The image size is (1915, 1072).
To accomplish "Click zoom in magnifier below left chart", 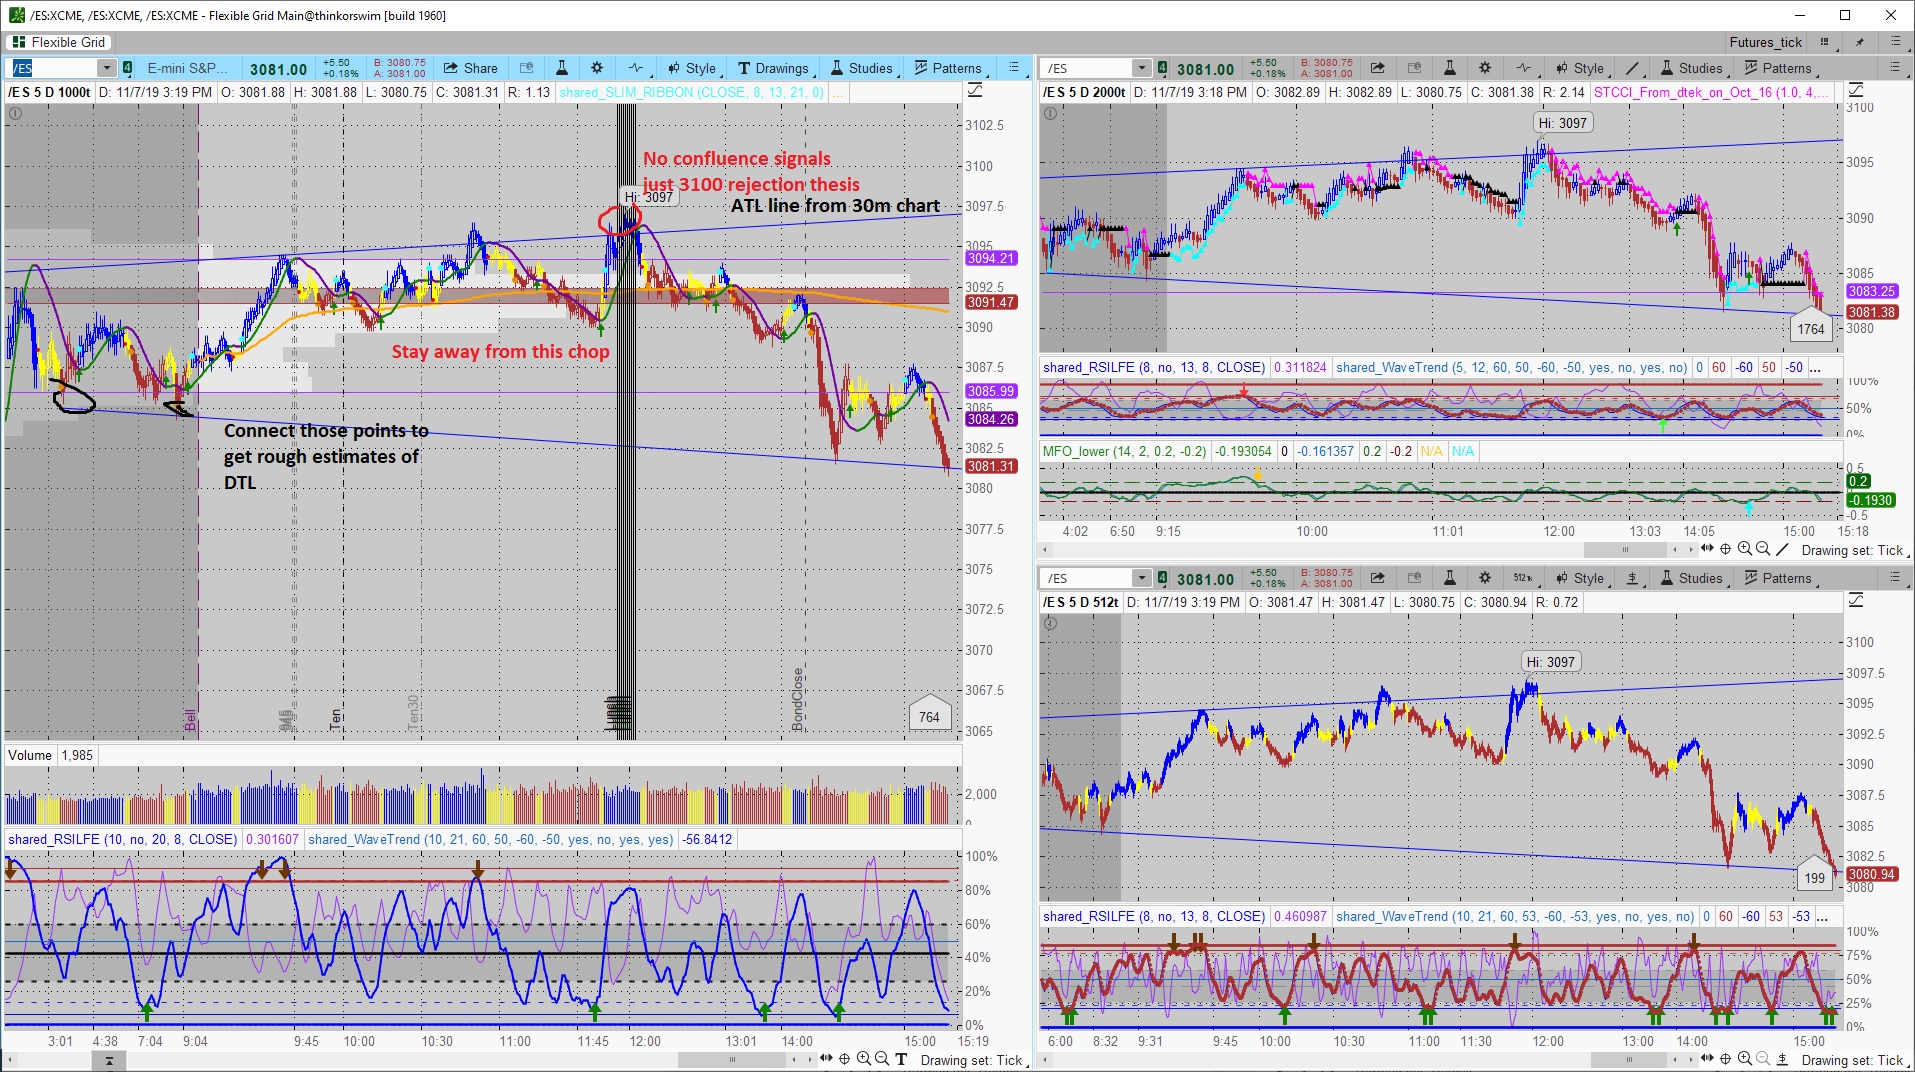I will 863,1059.
